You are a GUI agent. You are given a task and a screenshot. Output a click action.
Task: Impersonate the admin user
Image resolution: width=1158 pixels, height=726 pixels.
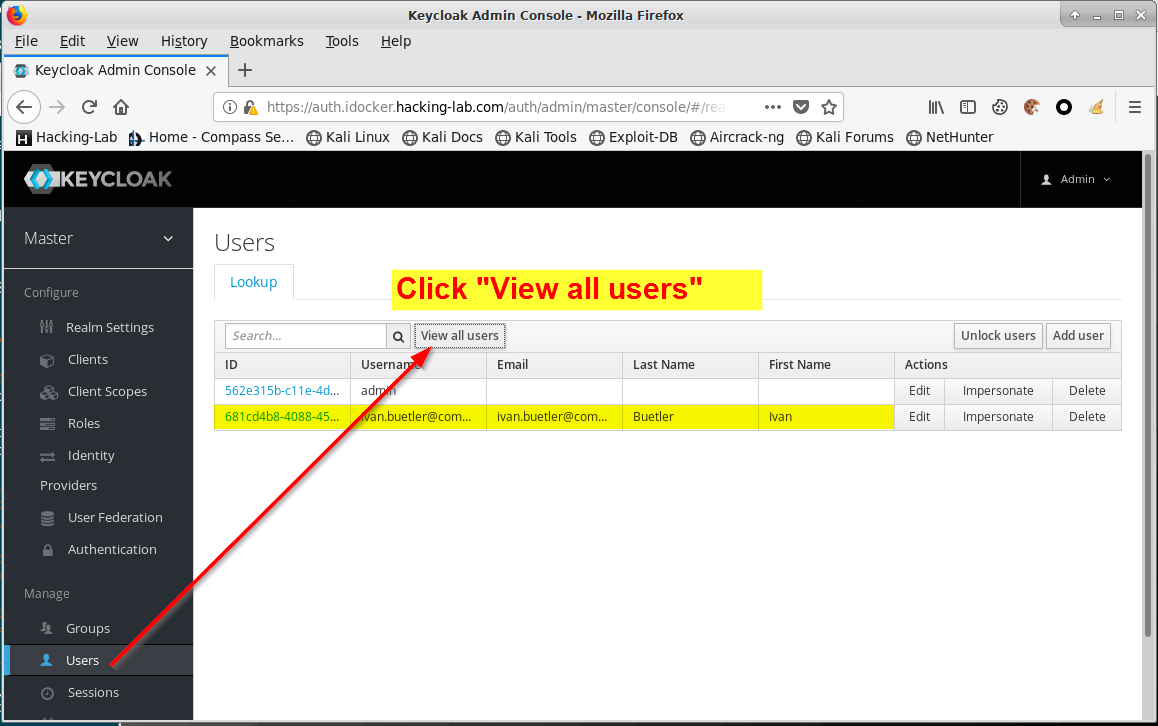(998, 391)
